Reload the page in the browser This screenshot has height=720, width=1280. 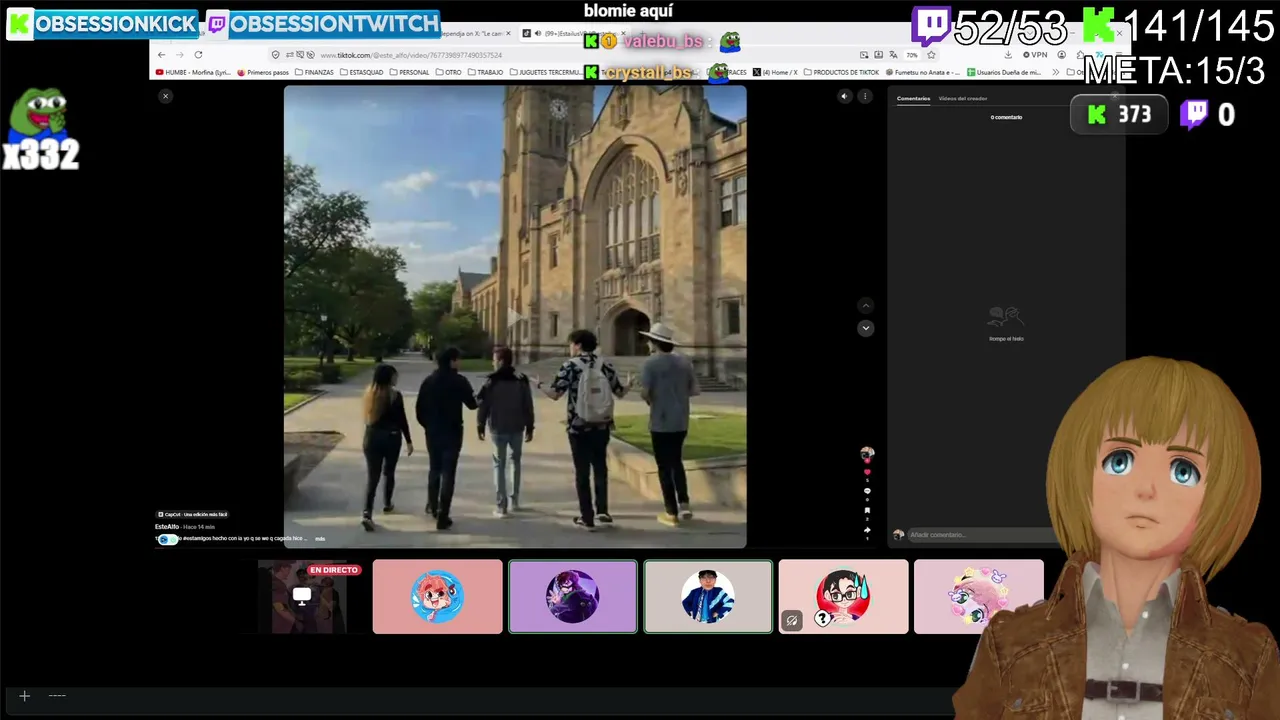(198, 55)
